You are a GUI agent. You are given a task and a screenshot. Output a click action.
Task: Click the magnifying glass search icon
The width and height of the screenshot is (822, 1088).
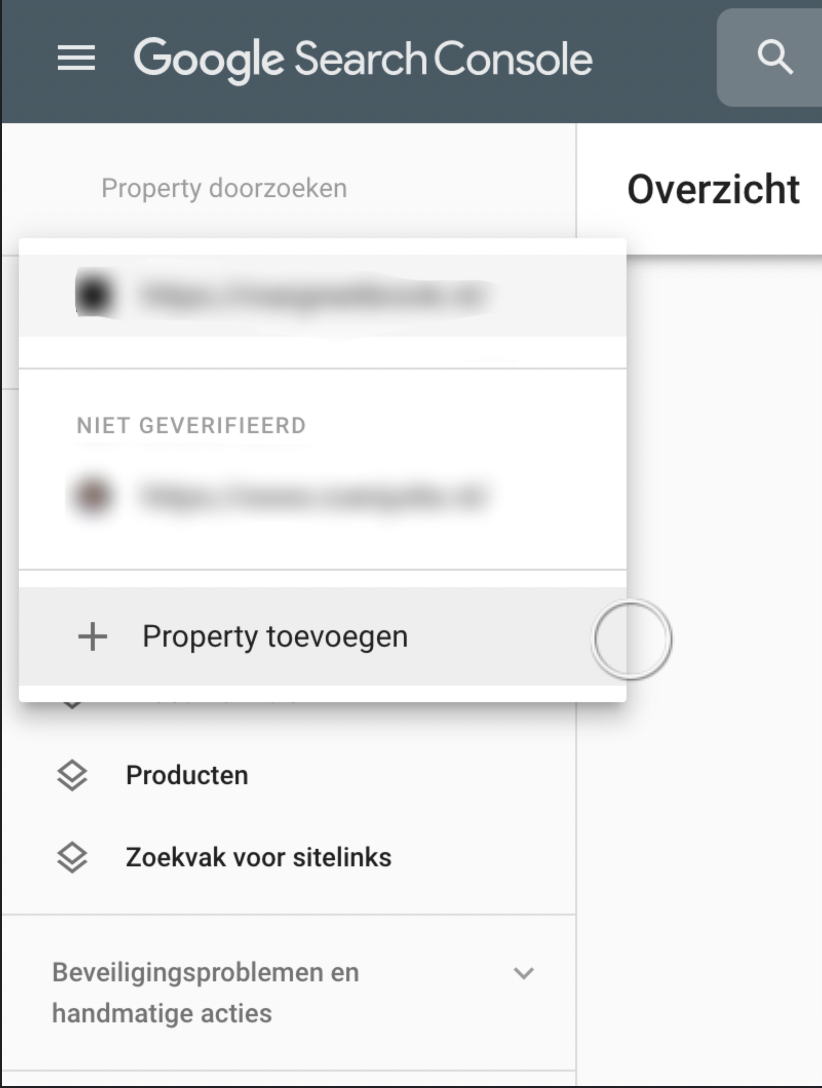click(775, 58)
